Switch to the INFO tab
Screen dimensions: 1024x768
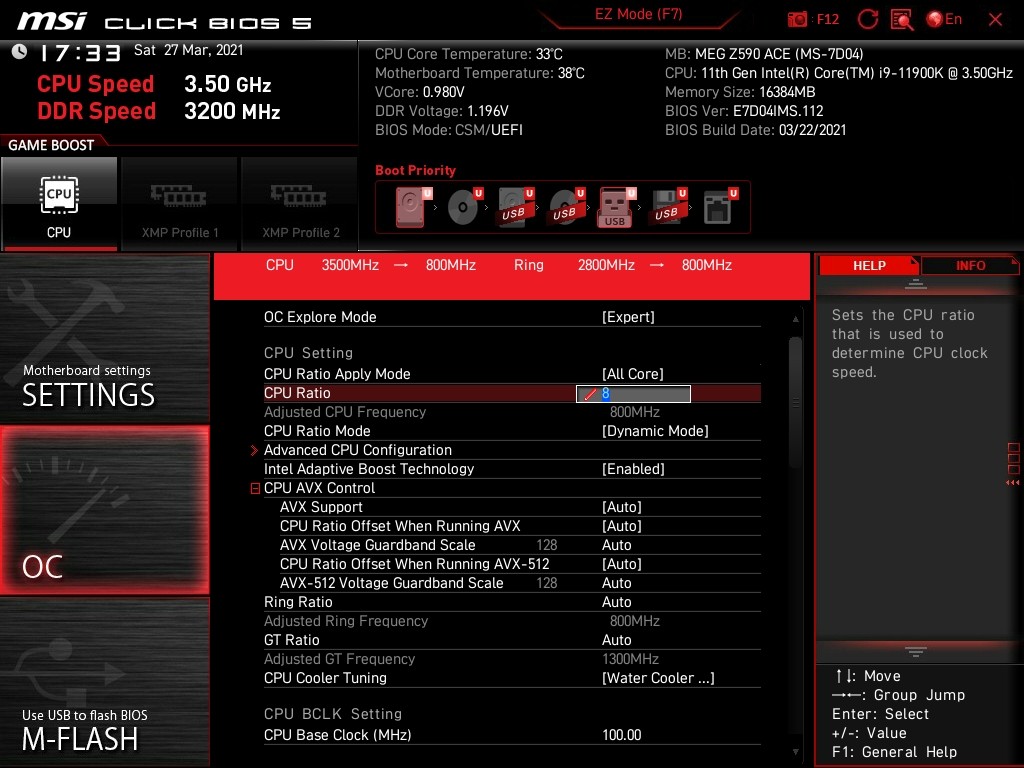click(x=969, y=265)
